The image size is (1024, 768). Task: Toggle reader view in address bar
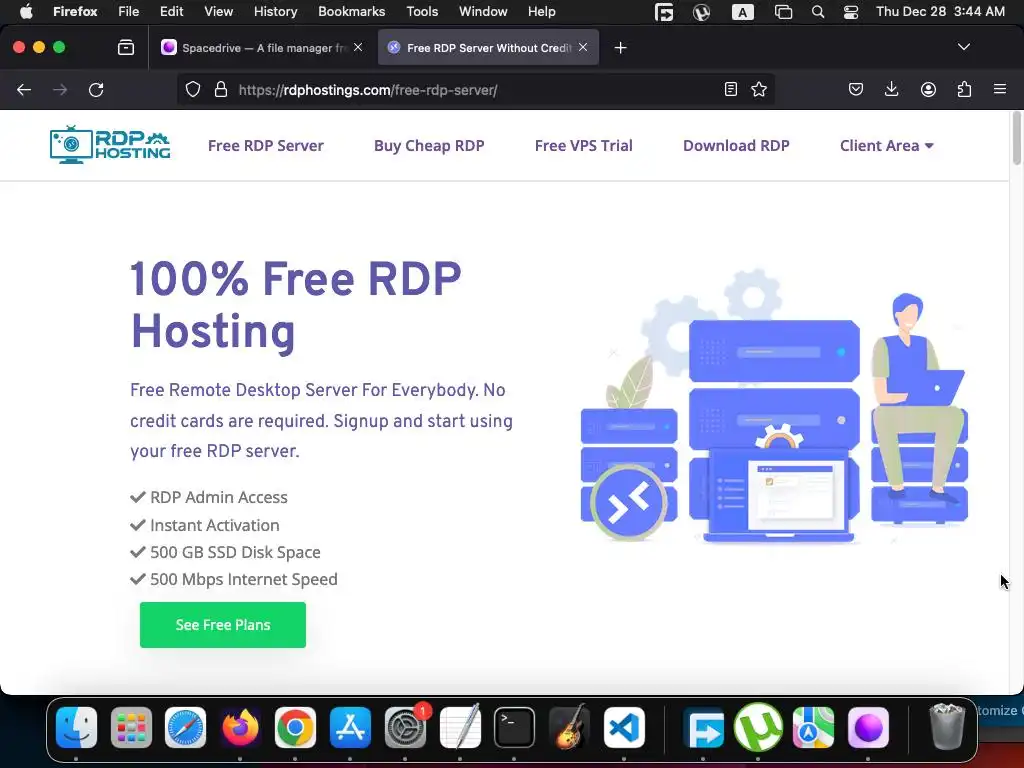[x=731, y=89]
